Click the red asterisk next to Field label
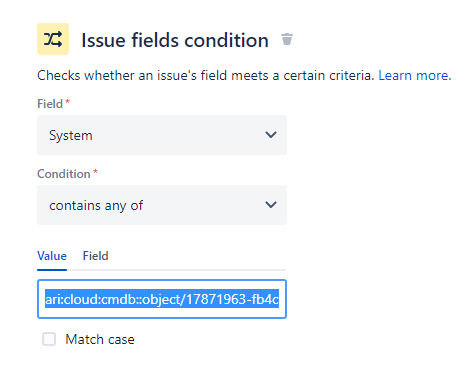This screenshot has width=472, height=391. 67,101
